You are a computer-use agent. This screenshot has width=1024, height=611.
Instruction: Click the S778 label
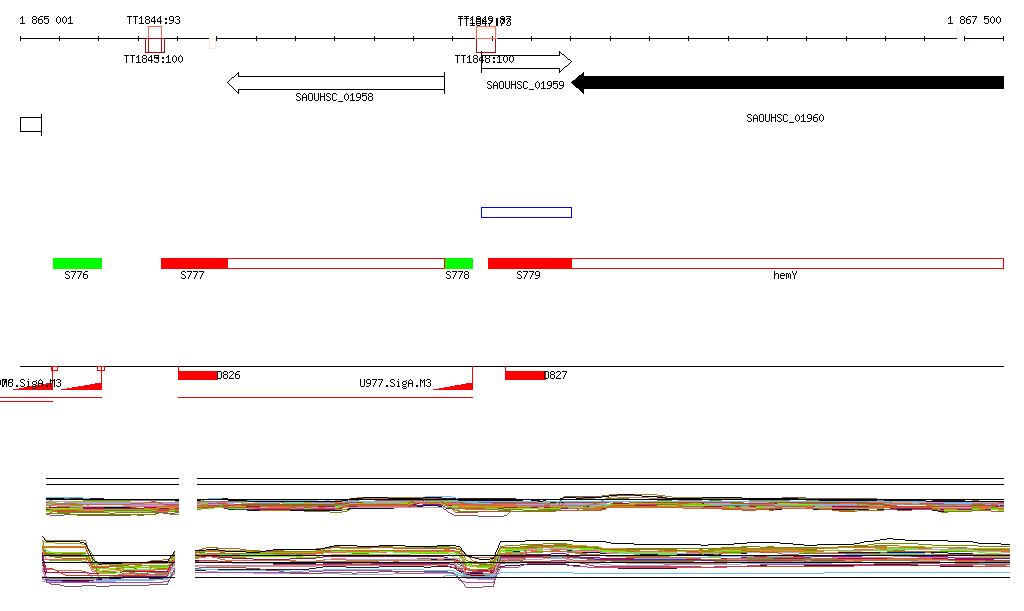pos(457,275)
